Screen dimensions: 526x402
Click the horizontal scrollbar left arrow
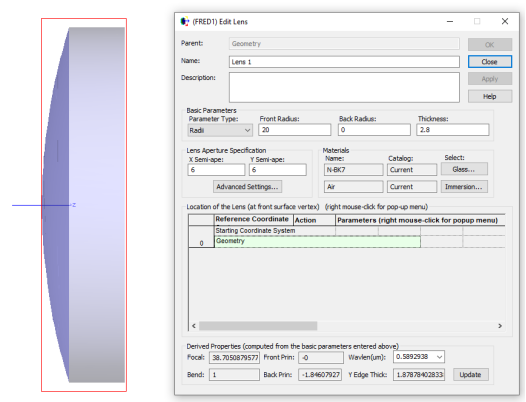point(194,326)
